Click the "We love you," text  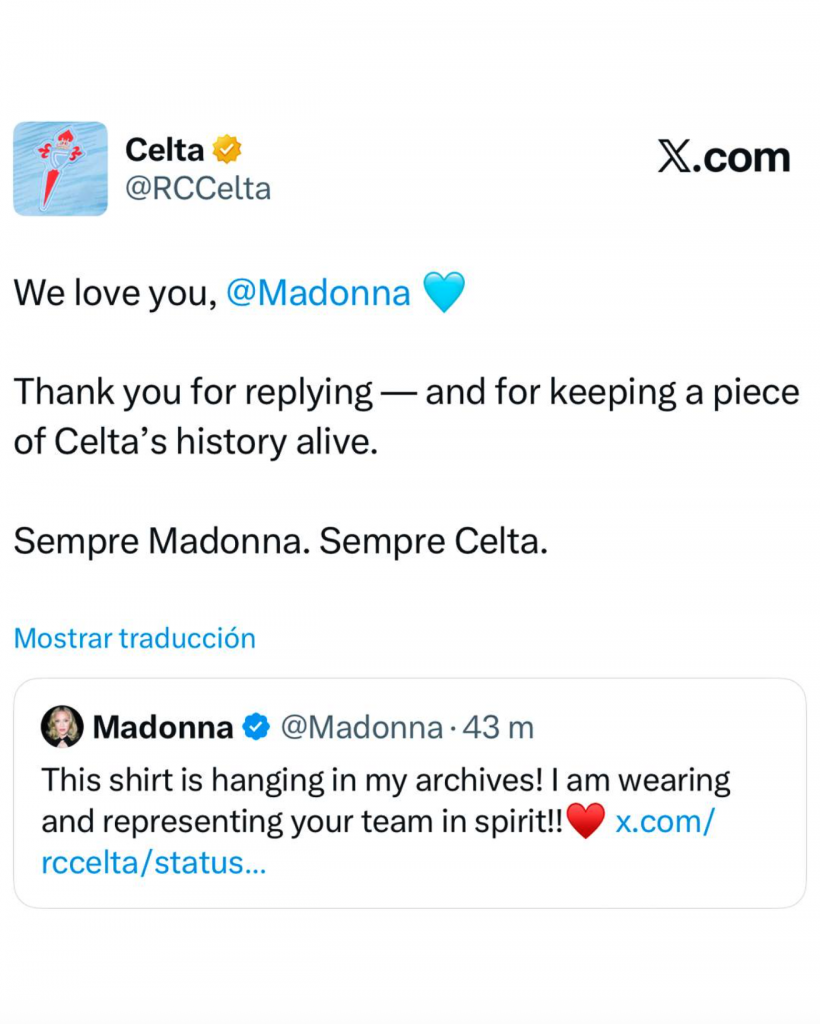[x=114, y=293]
